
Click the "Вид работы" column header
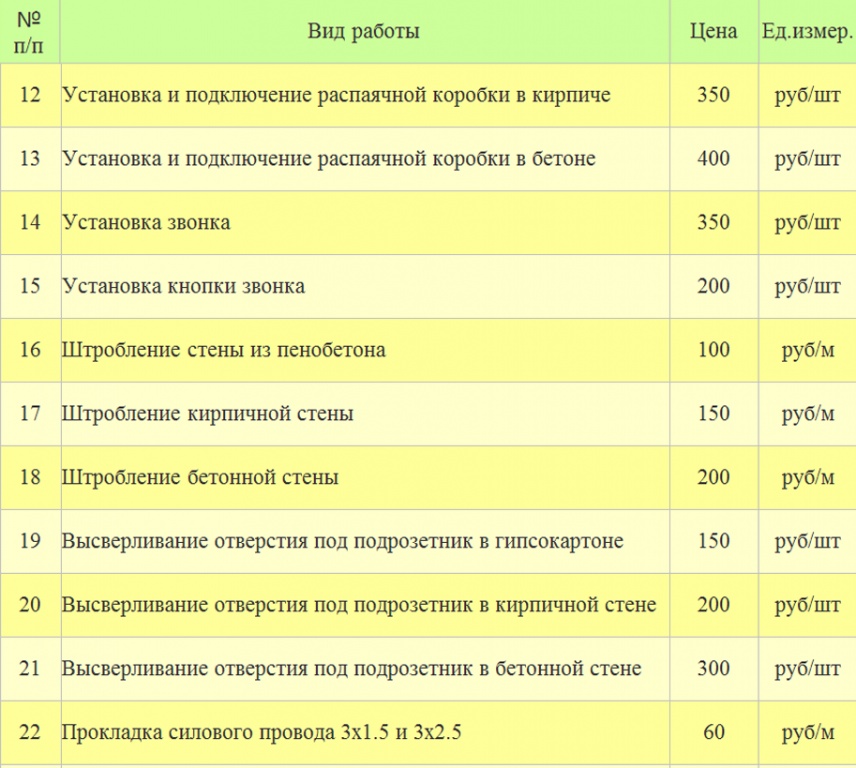[363, 31]
